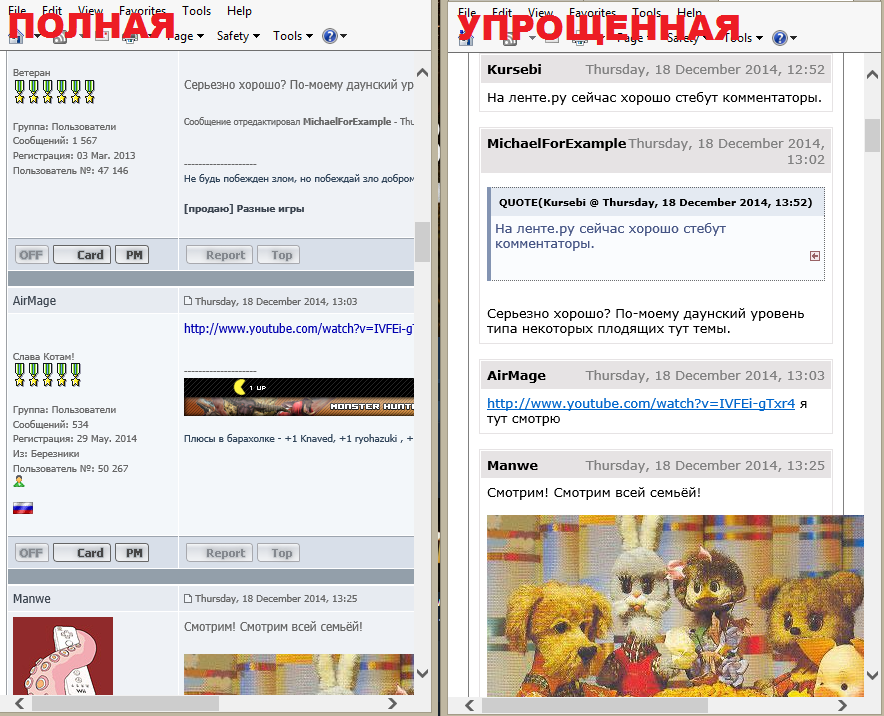884x716 pixels.
Task: Click the OFF button below the Ветеран user's post
Action: [x=32, y=255]
